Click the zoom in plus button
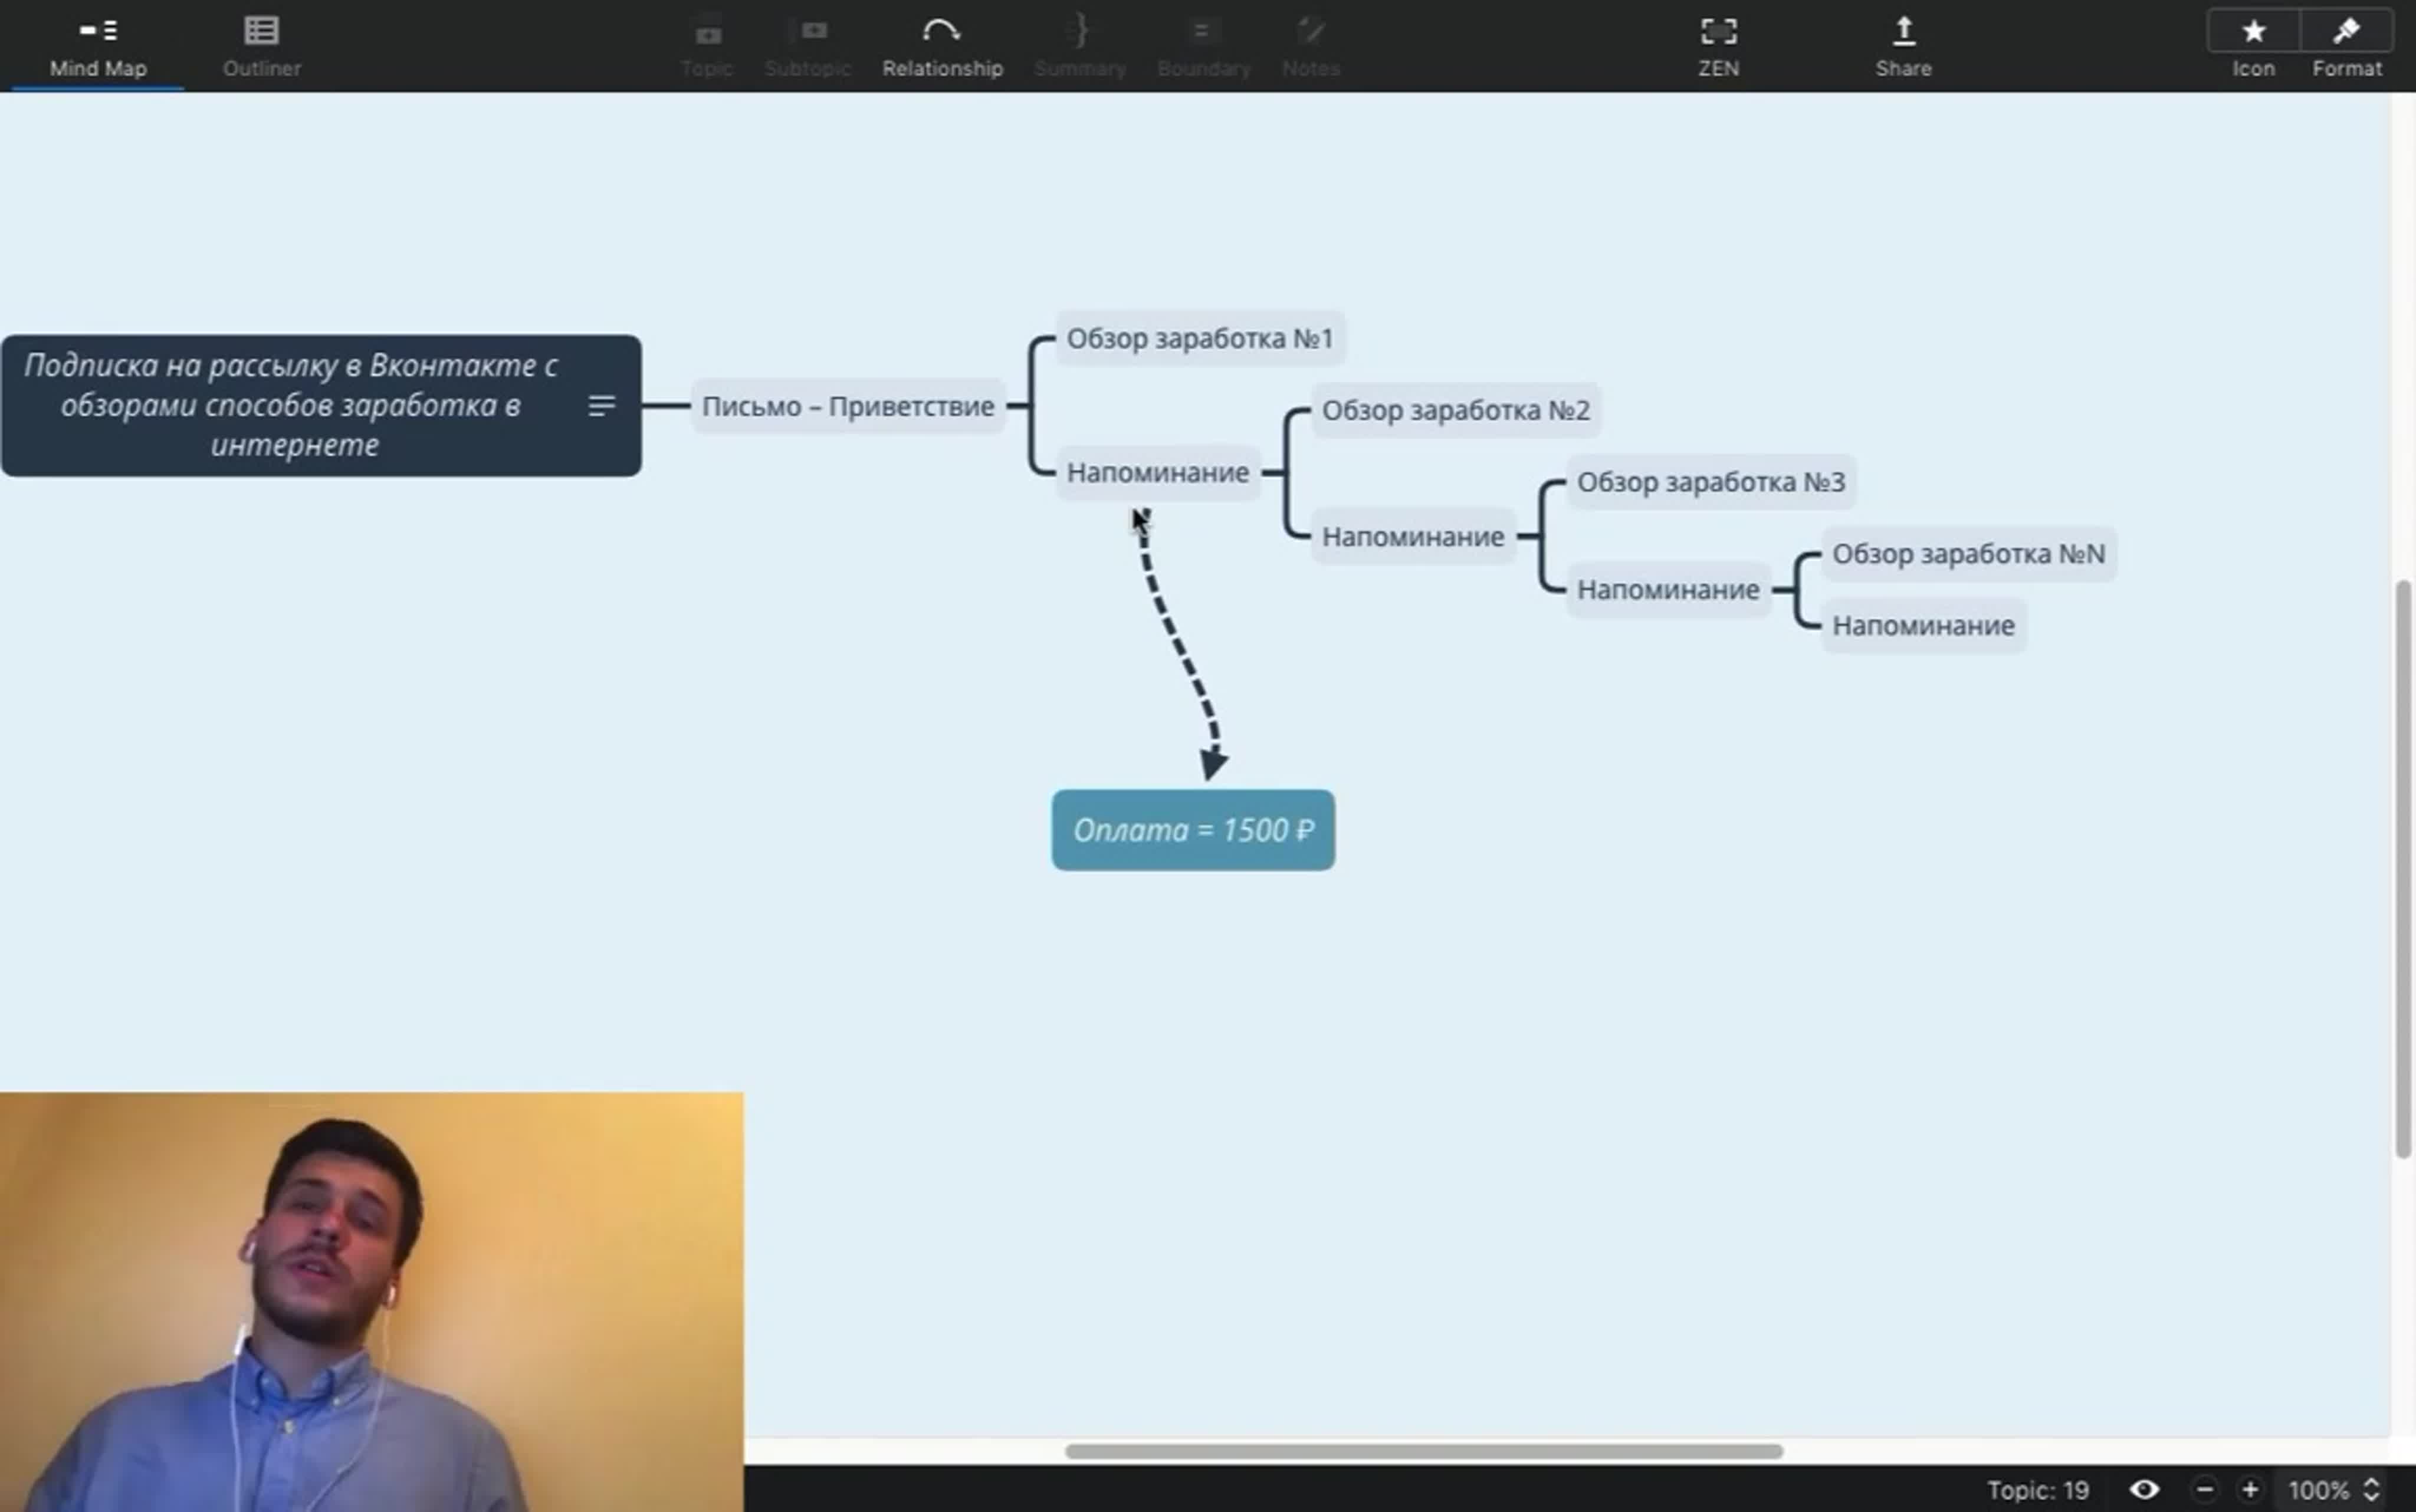Image resolution: width=2416 pixels, height=1512 pixels. (2250, 1490)
